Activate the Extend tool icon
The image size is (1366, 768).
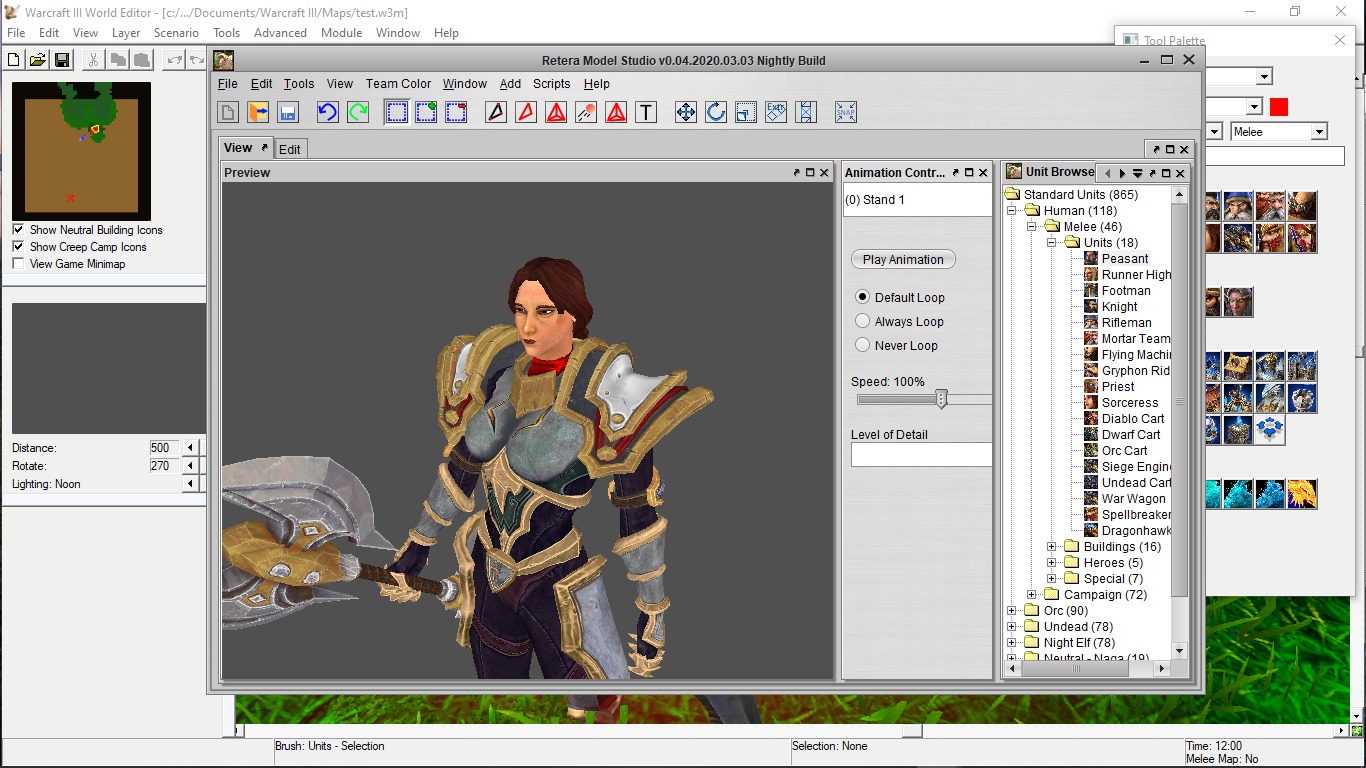click(806, 112)
